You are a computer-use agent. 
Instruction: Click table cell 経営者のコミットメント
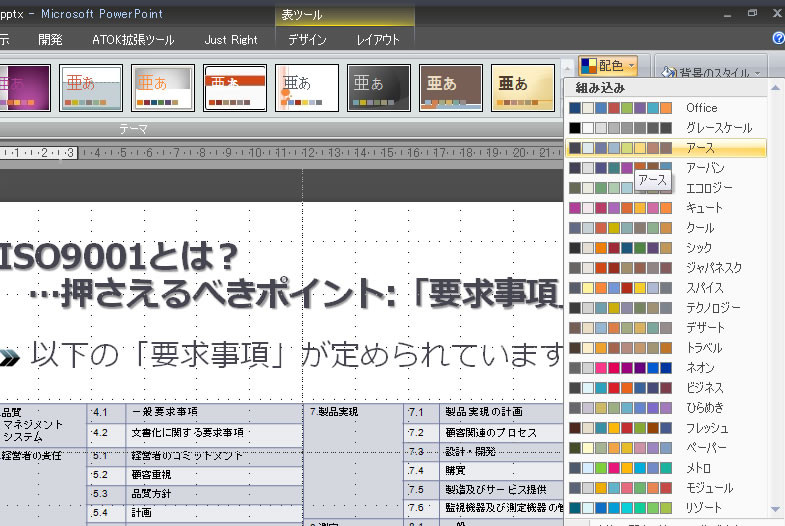click(214, 455)
